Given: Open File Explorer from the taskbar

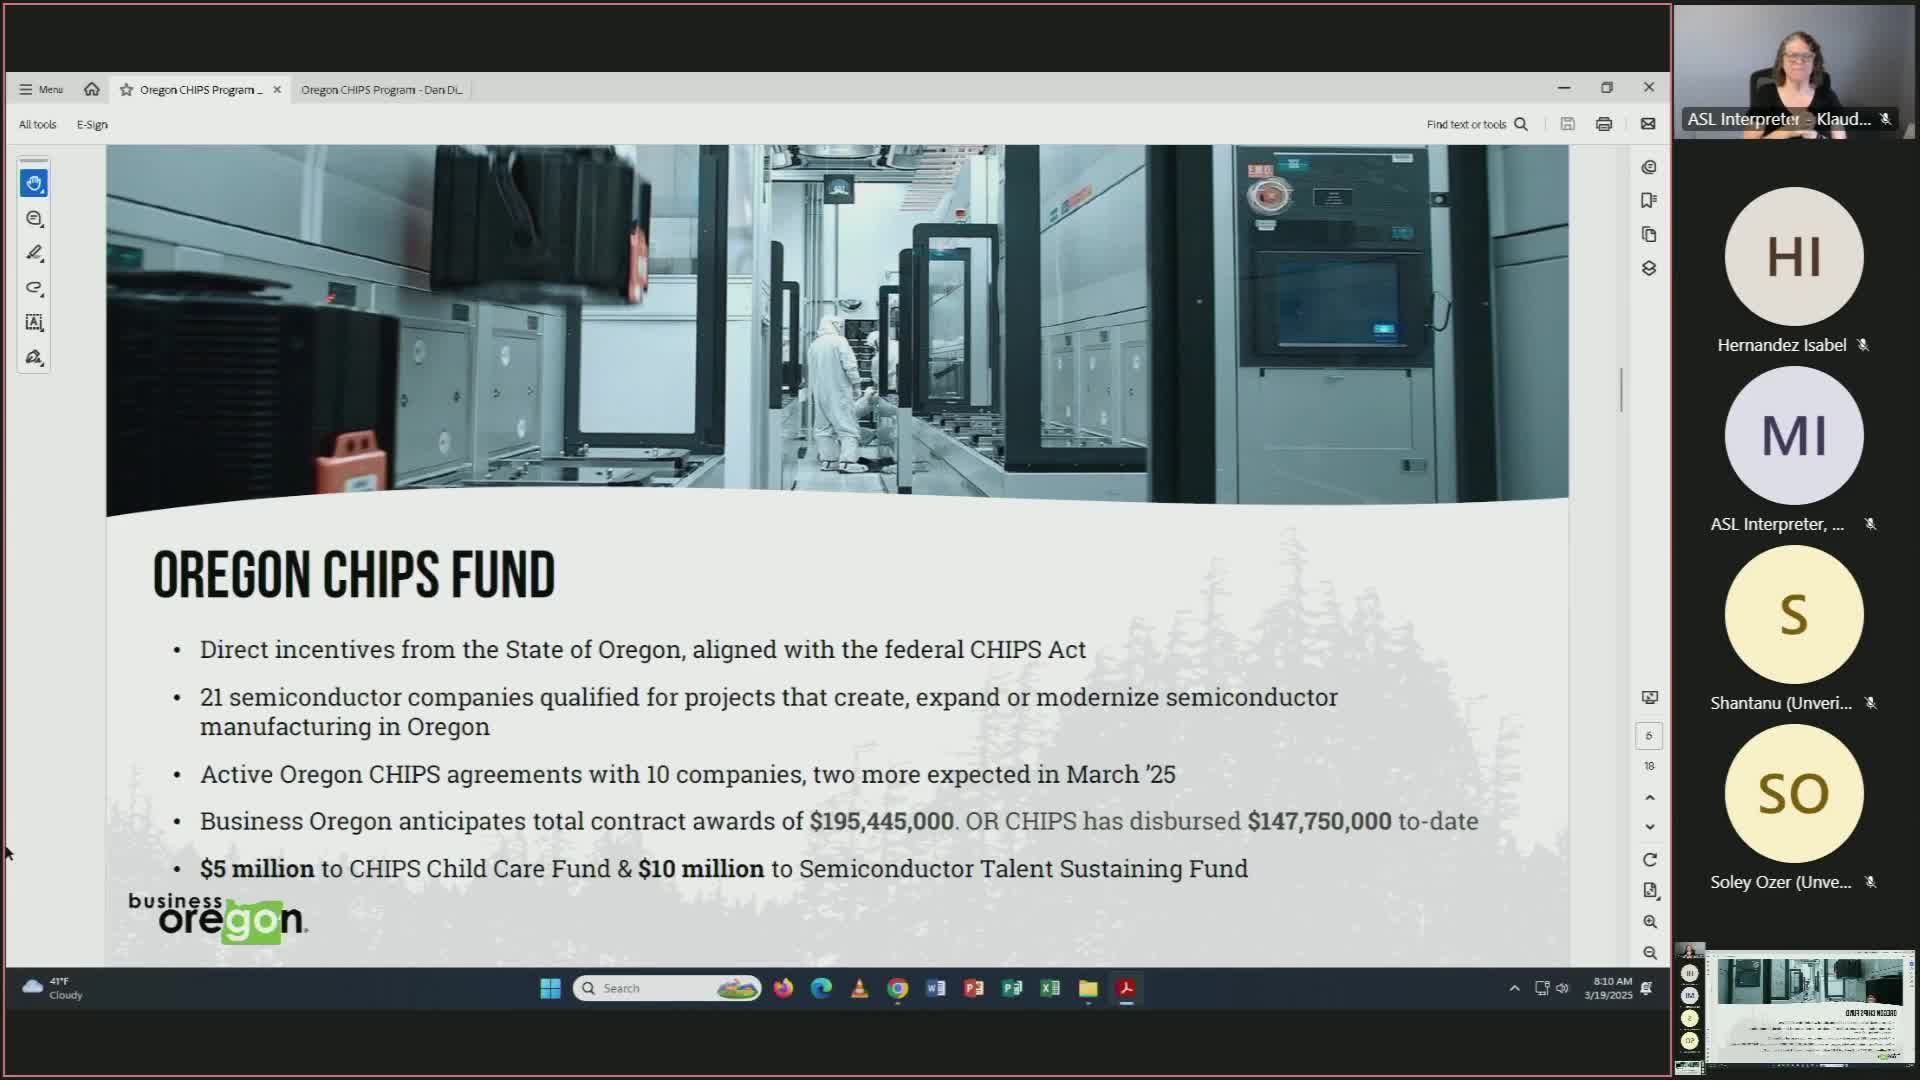Looking at the screenshot, I should [x=1088, y=988].
